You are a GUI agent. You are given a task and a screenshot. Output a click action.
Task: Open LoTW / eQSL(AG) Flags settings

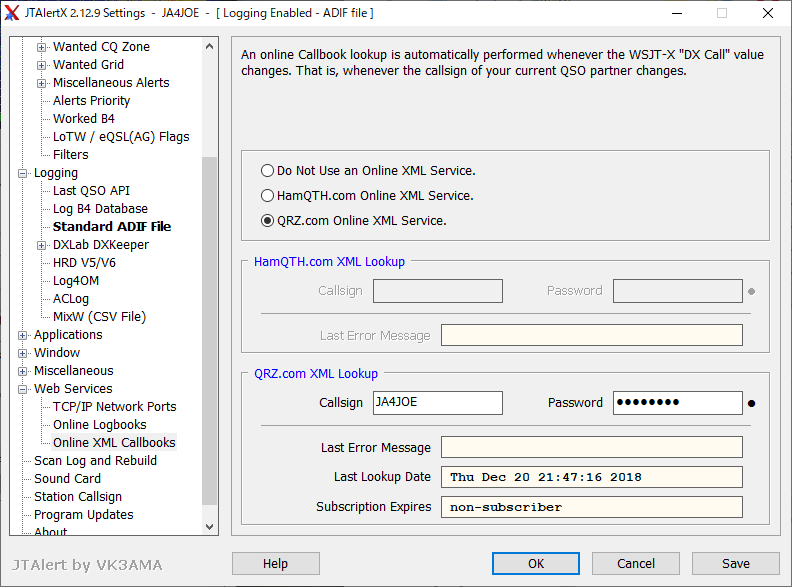[121, 137]
